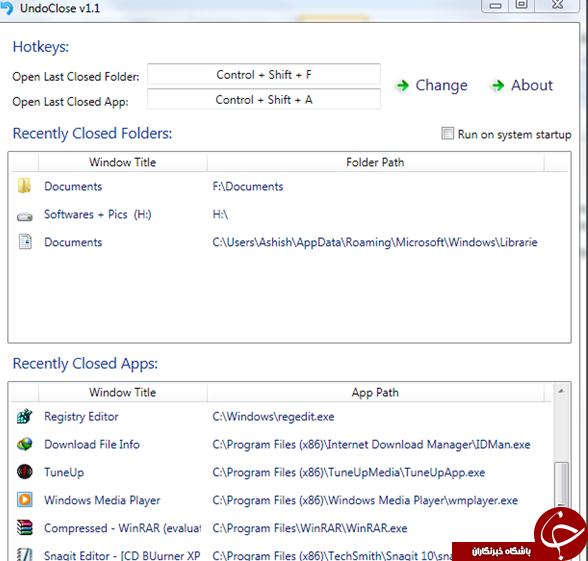Image resolution: width=588 pixels, height=561 pixels.
Task: Select the TuneUpApp.exe path
Action: [x=348, y=472]
